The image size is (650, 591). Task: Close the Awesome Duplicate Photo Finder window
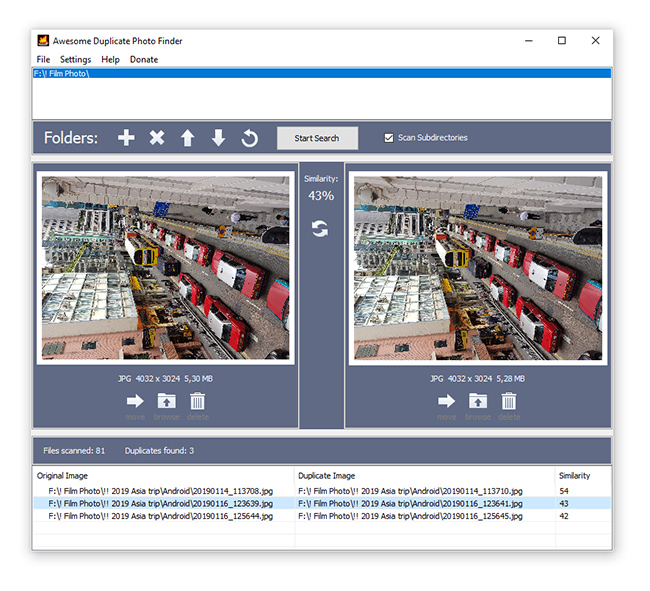pyautogui.click(x=595, y=41)
